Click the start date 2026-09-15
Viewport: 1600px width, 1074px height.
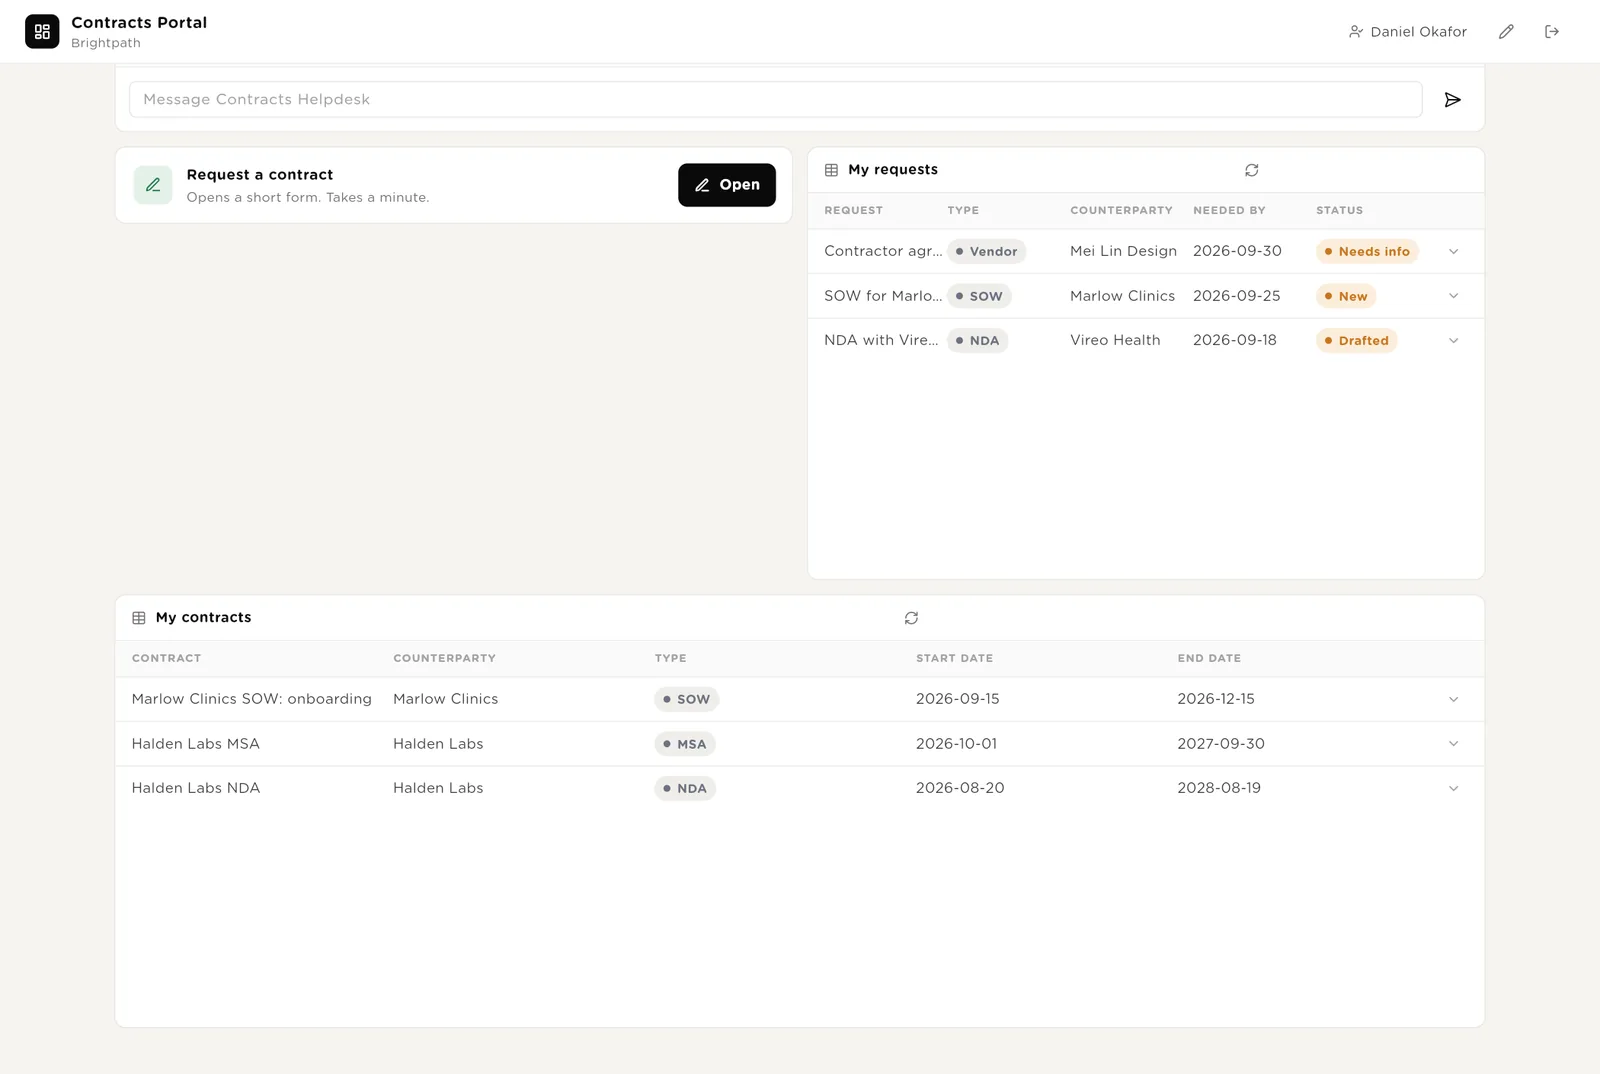coord(957,699)
